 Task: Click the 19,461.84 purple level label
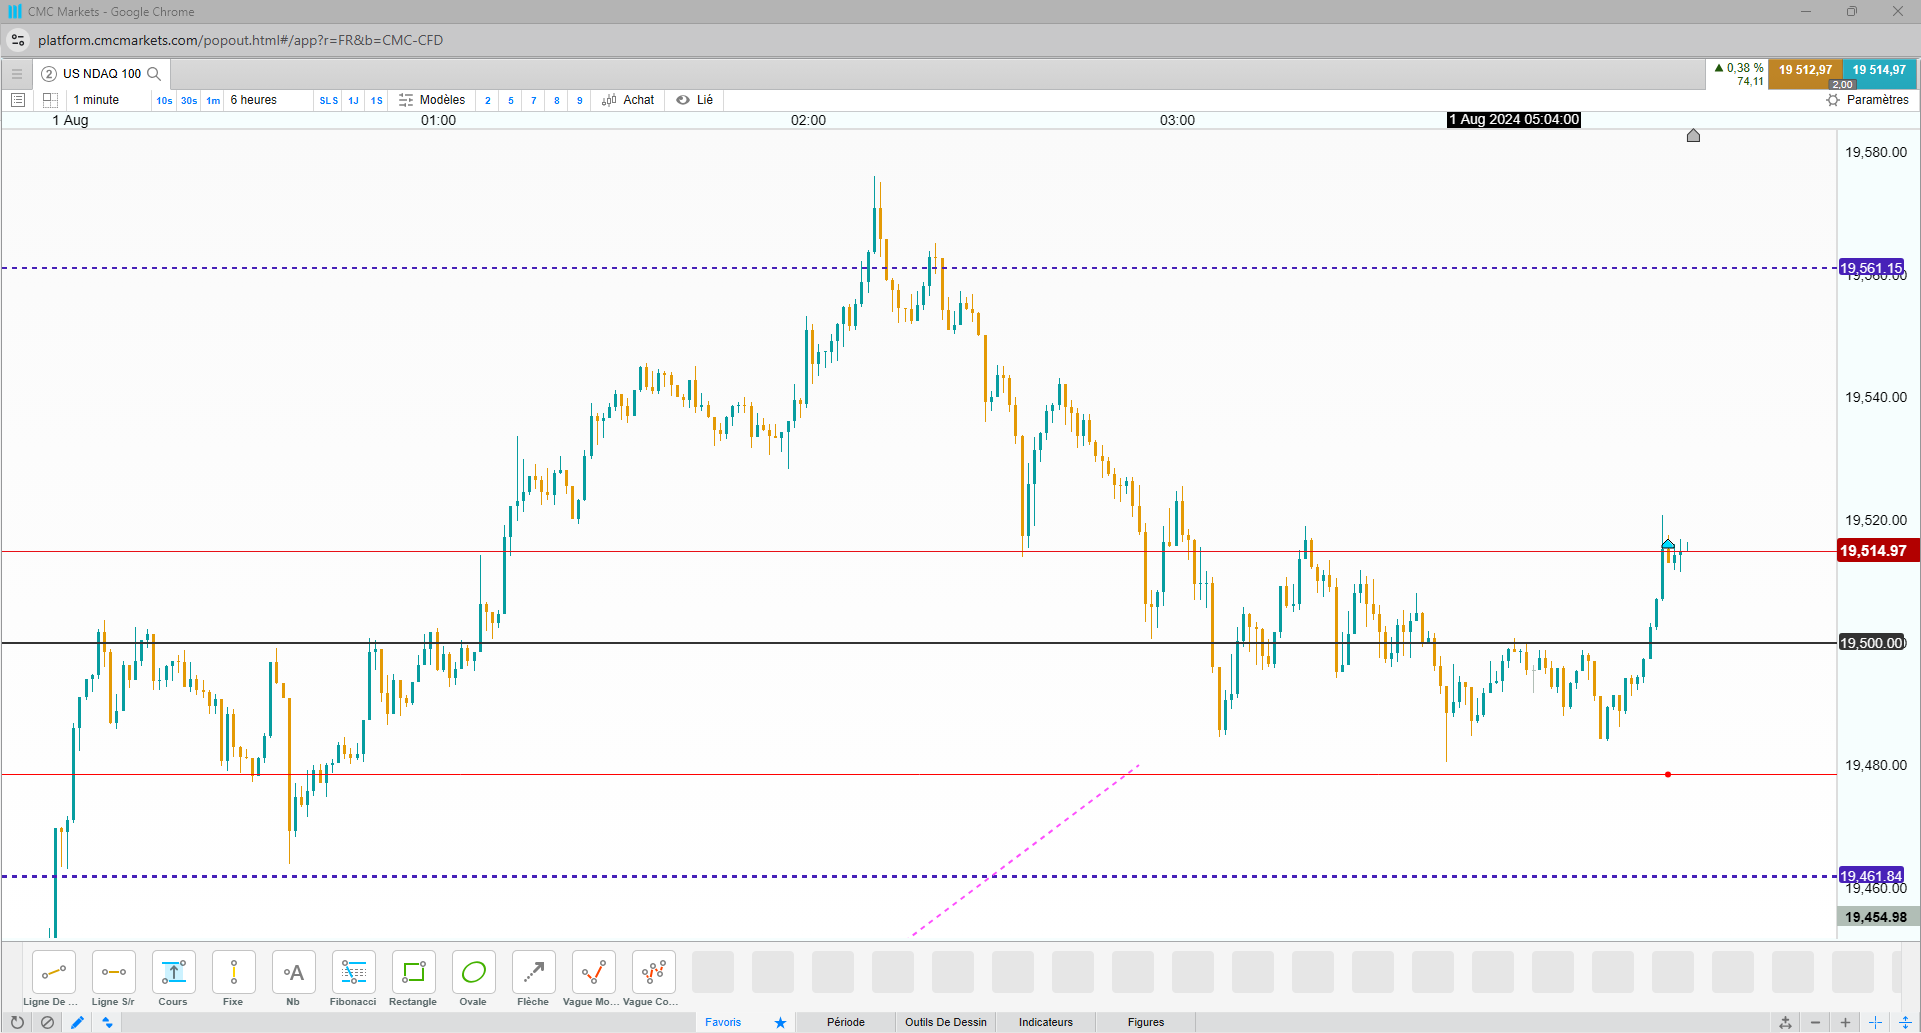[x=1872, y=876]
